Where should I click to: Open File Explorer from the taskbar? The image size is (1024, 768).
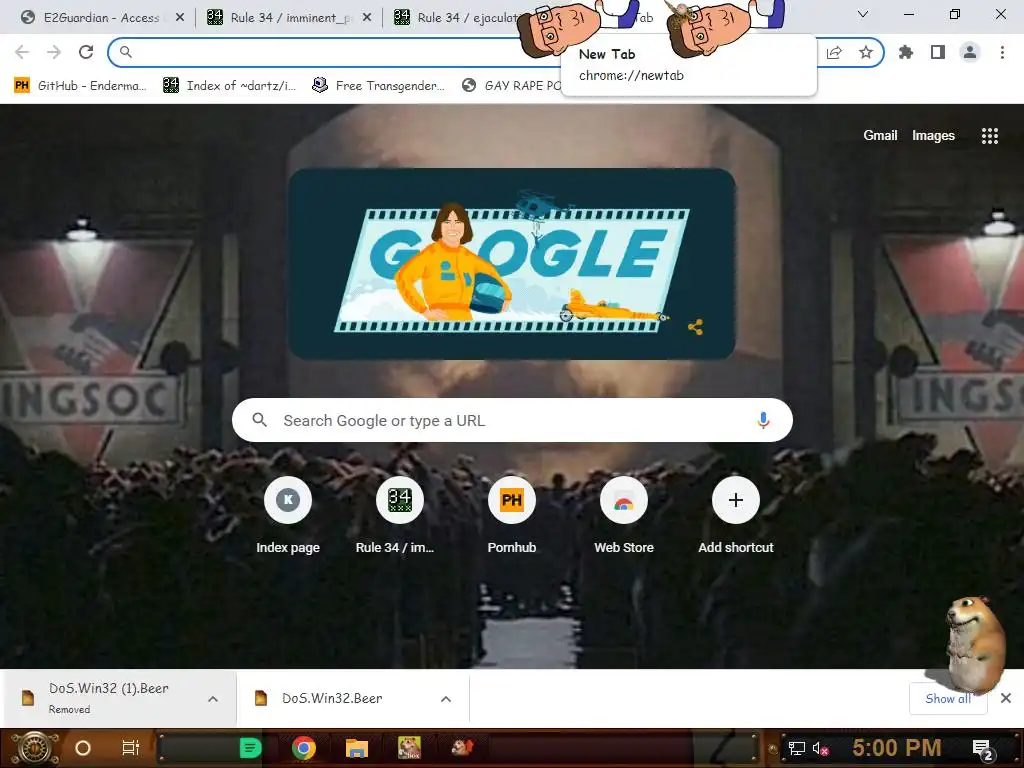(x=357, y=748)
